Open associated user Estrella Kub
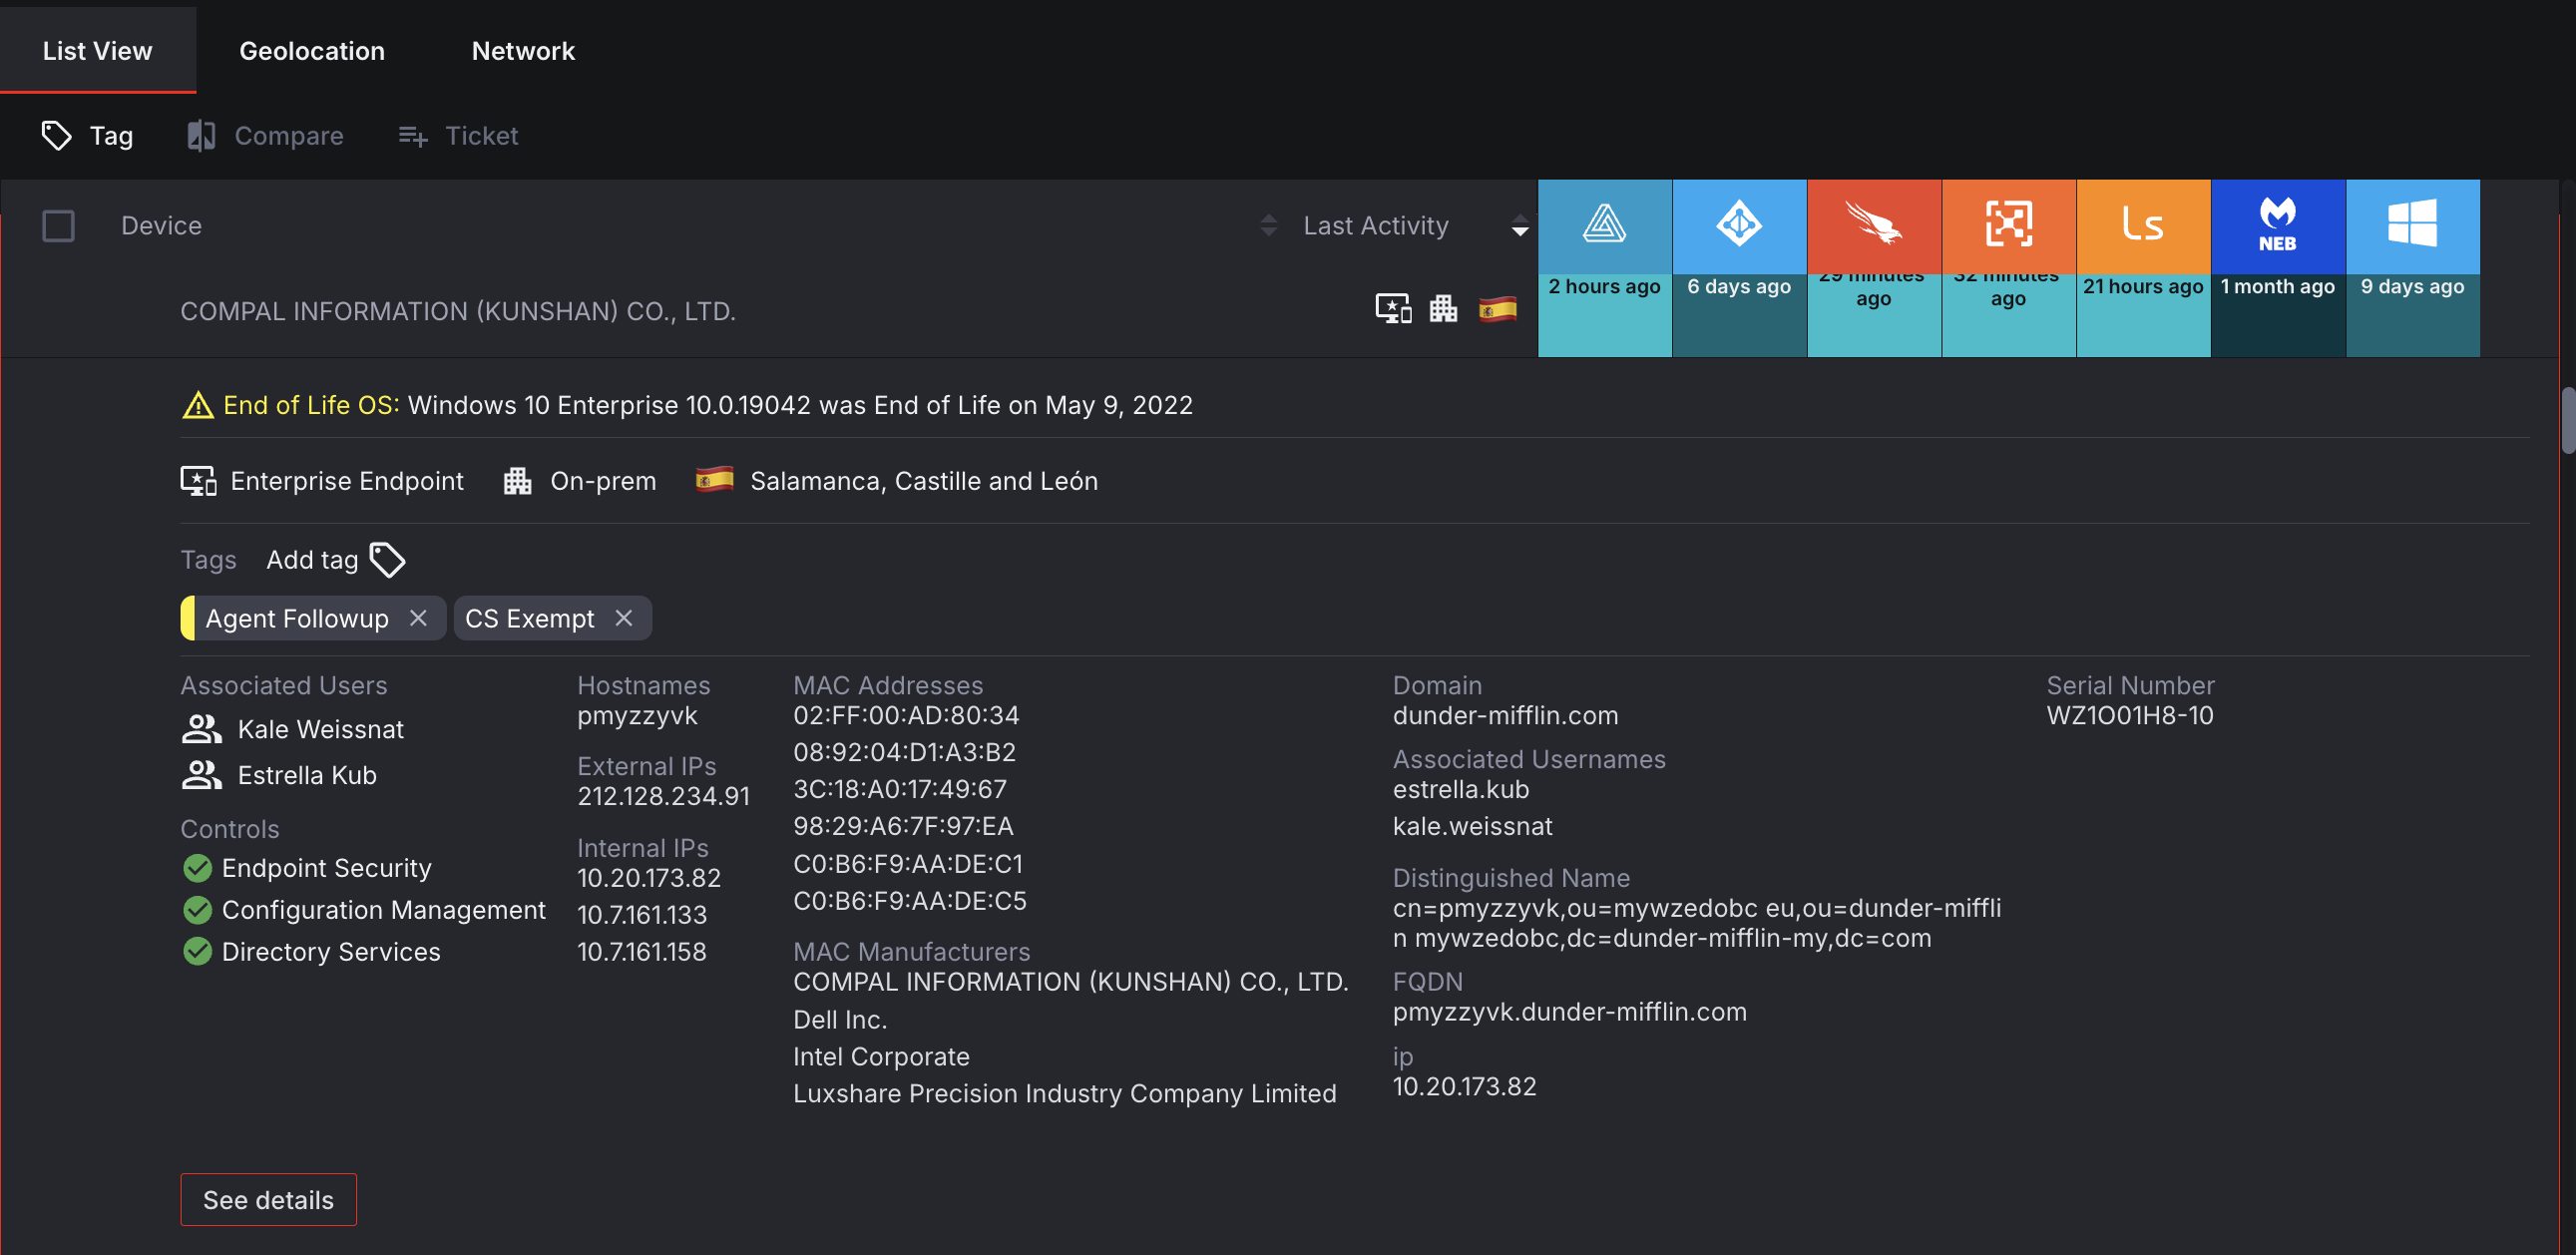 click(x=307, y=775)
